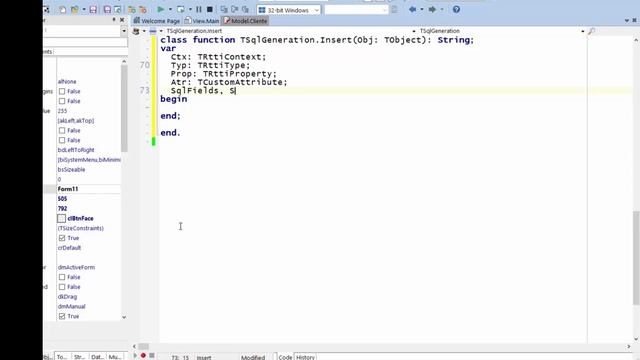
Task: Switch to the History view tab
Action: coord(305,357)
